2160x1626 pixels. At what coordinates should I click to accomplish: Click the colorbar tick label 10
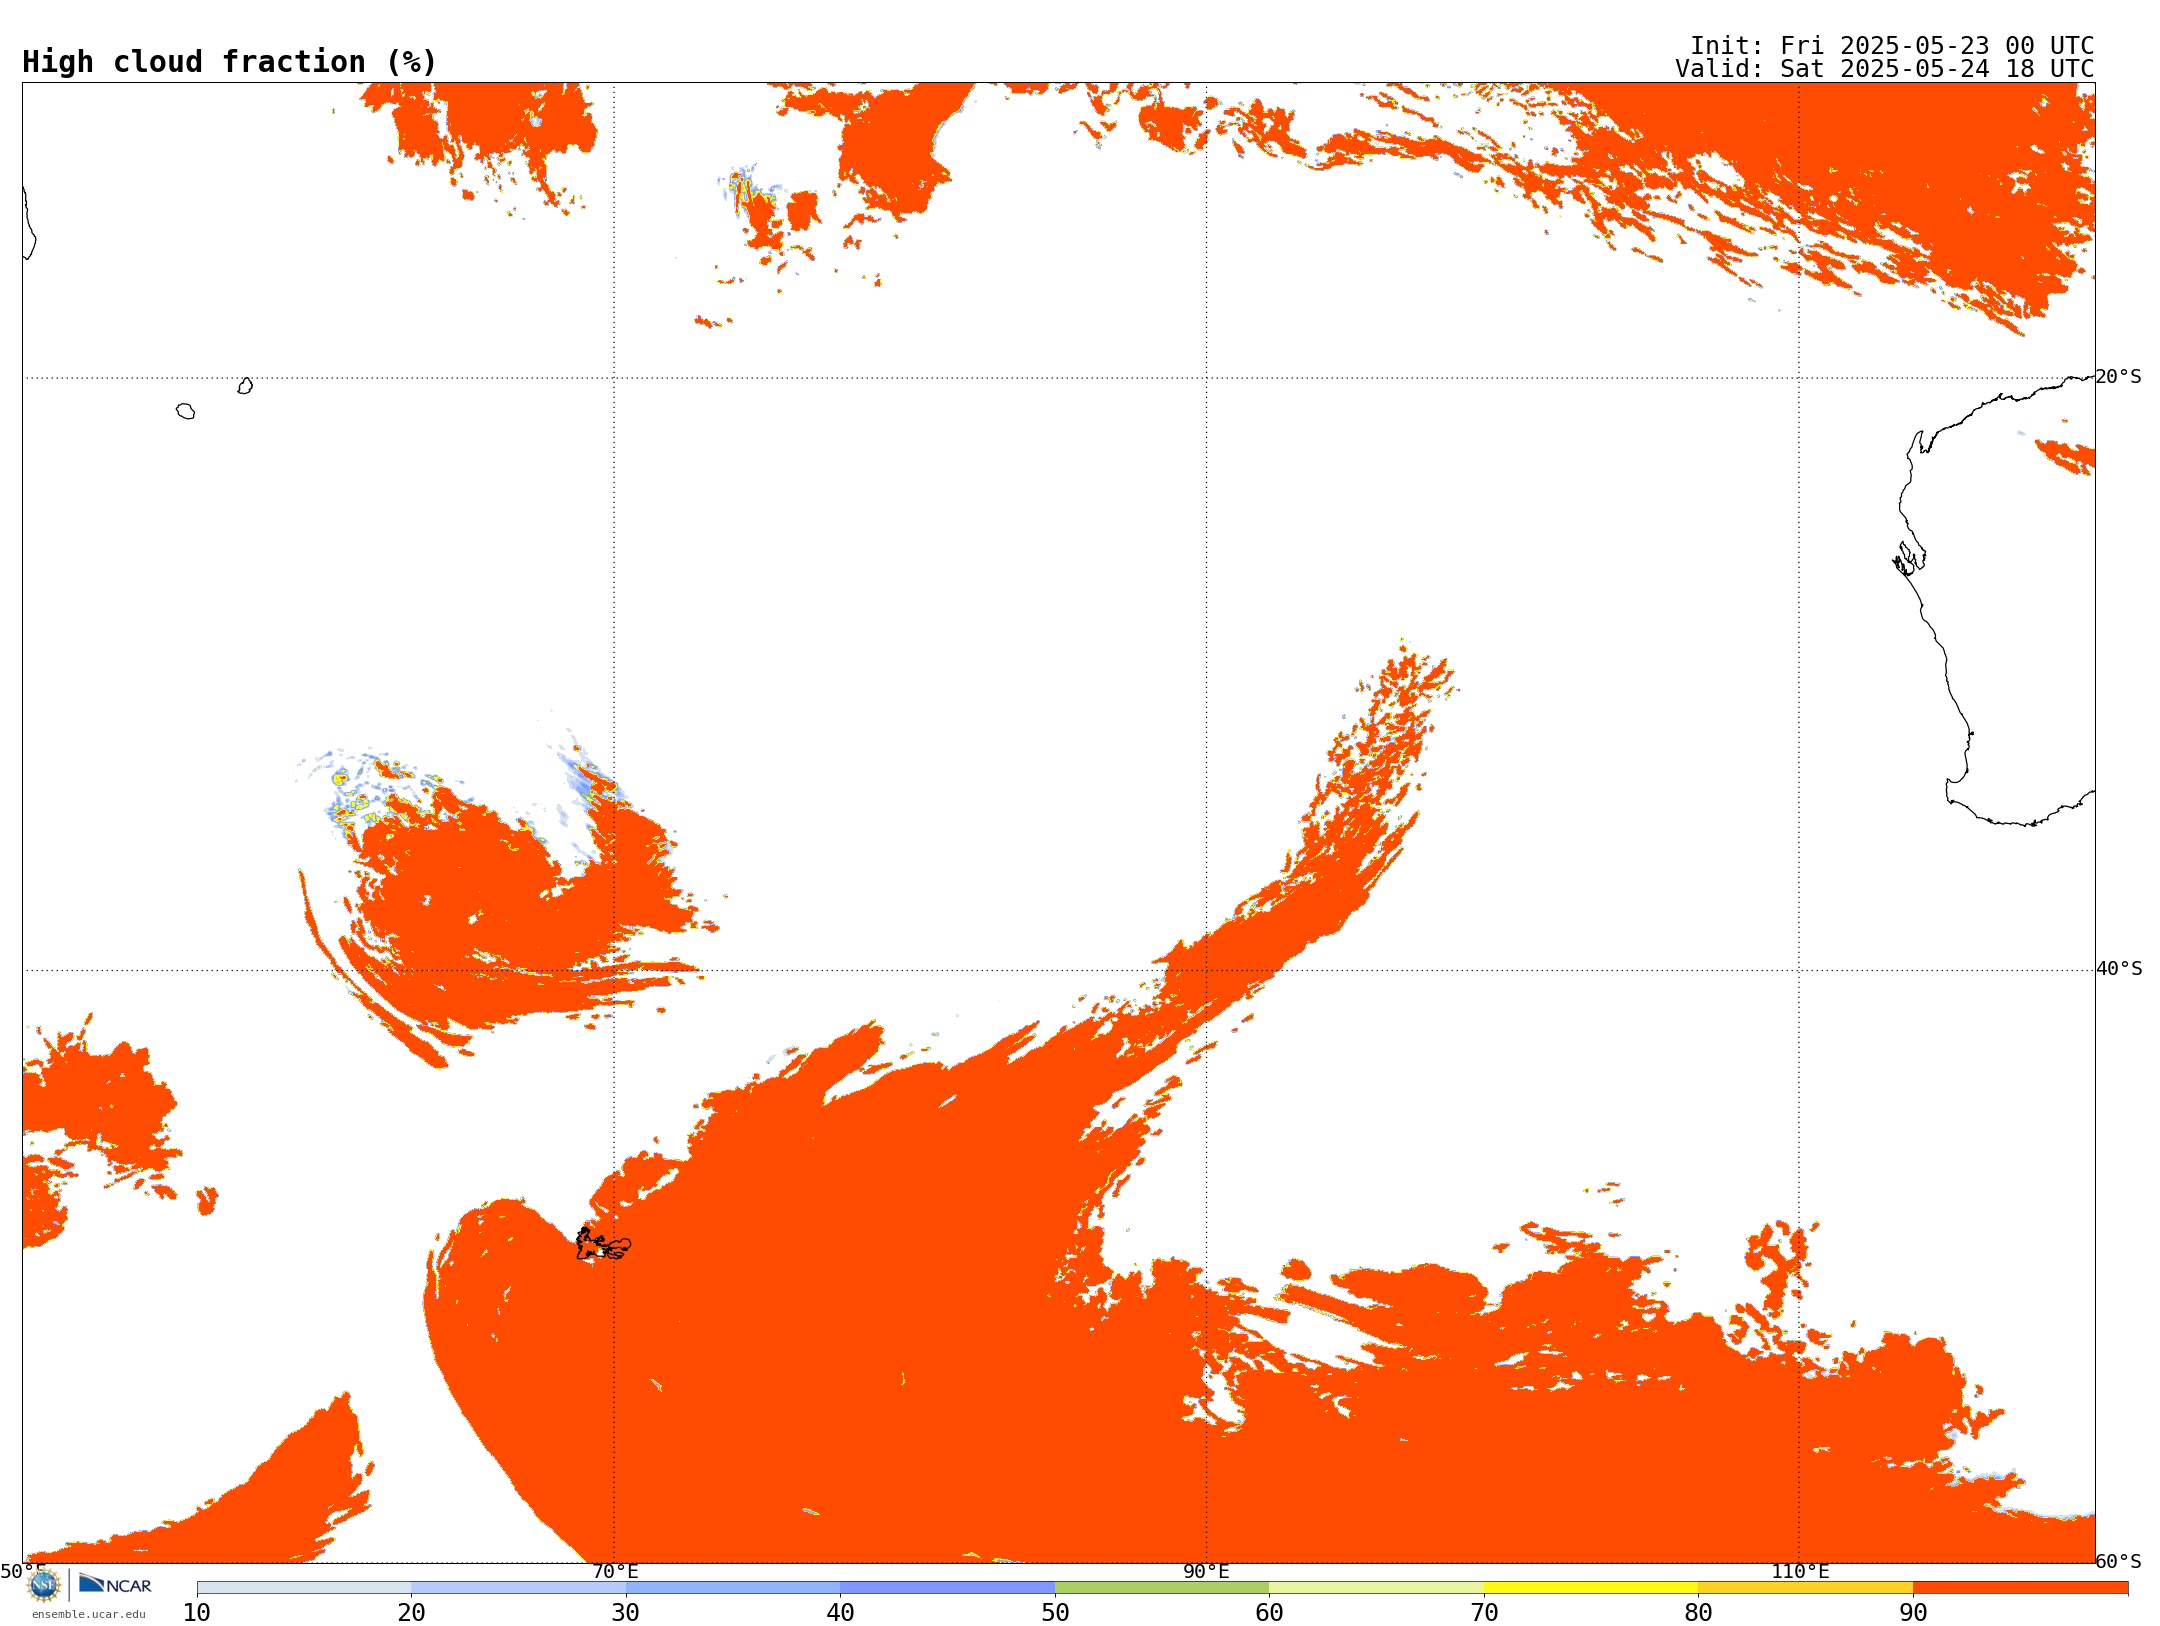pyautogui.click(x=197, y=1613)
